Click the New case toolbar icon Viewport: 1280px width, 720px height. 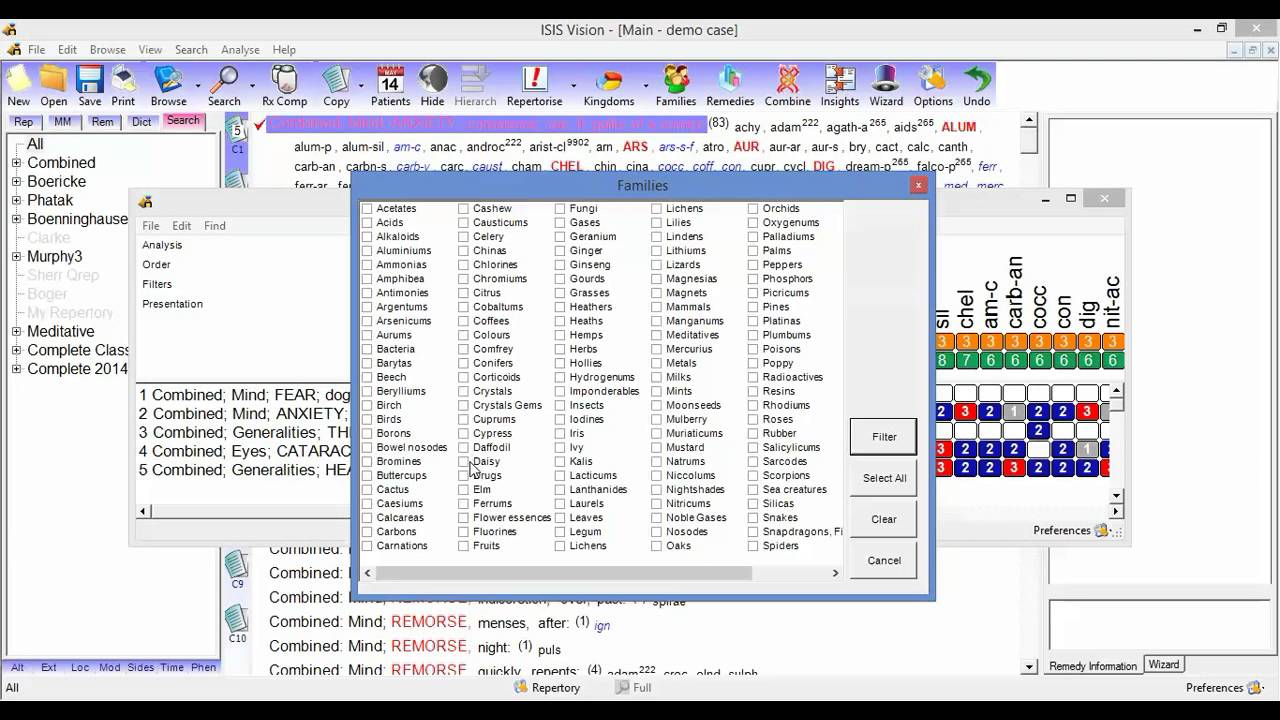18,86
